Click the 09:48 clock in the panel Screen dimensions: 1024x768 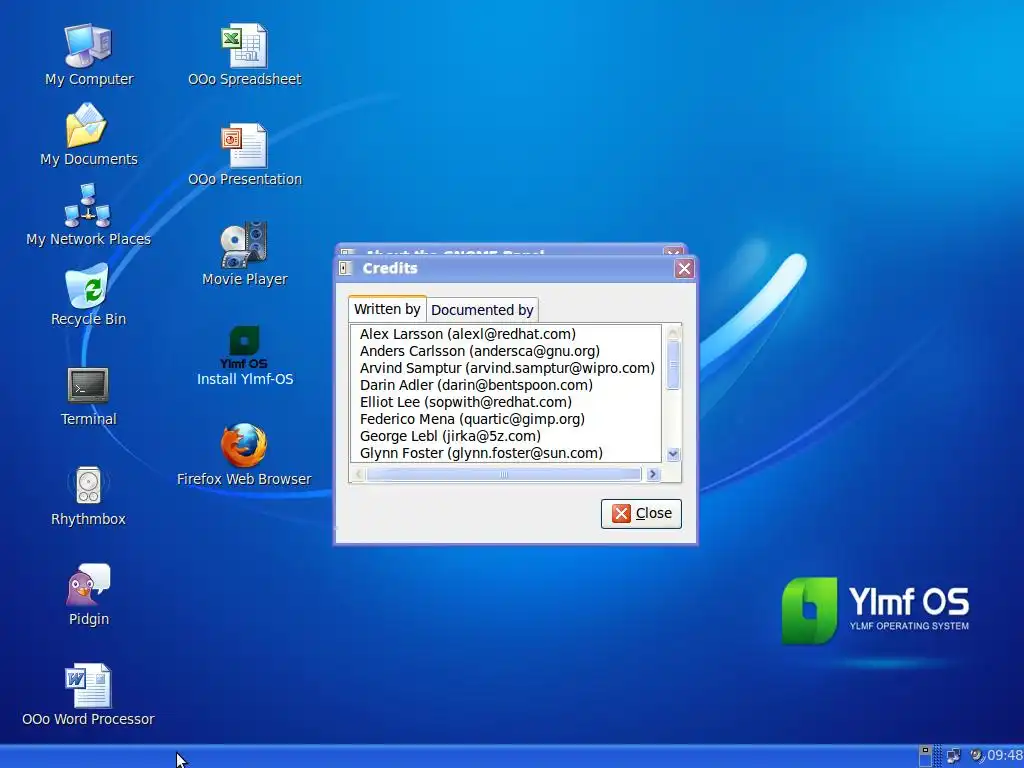(x=1005, y=756)
